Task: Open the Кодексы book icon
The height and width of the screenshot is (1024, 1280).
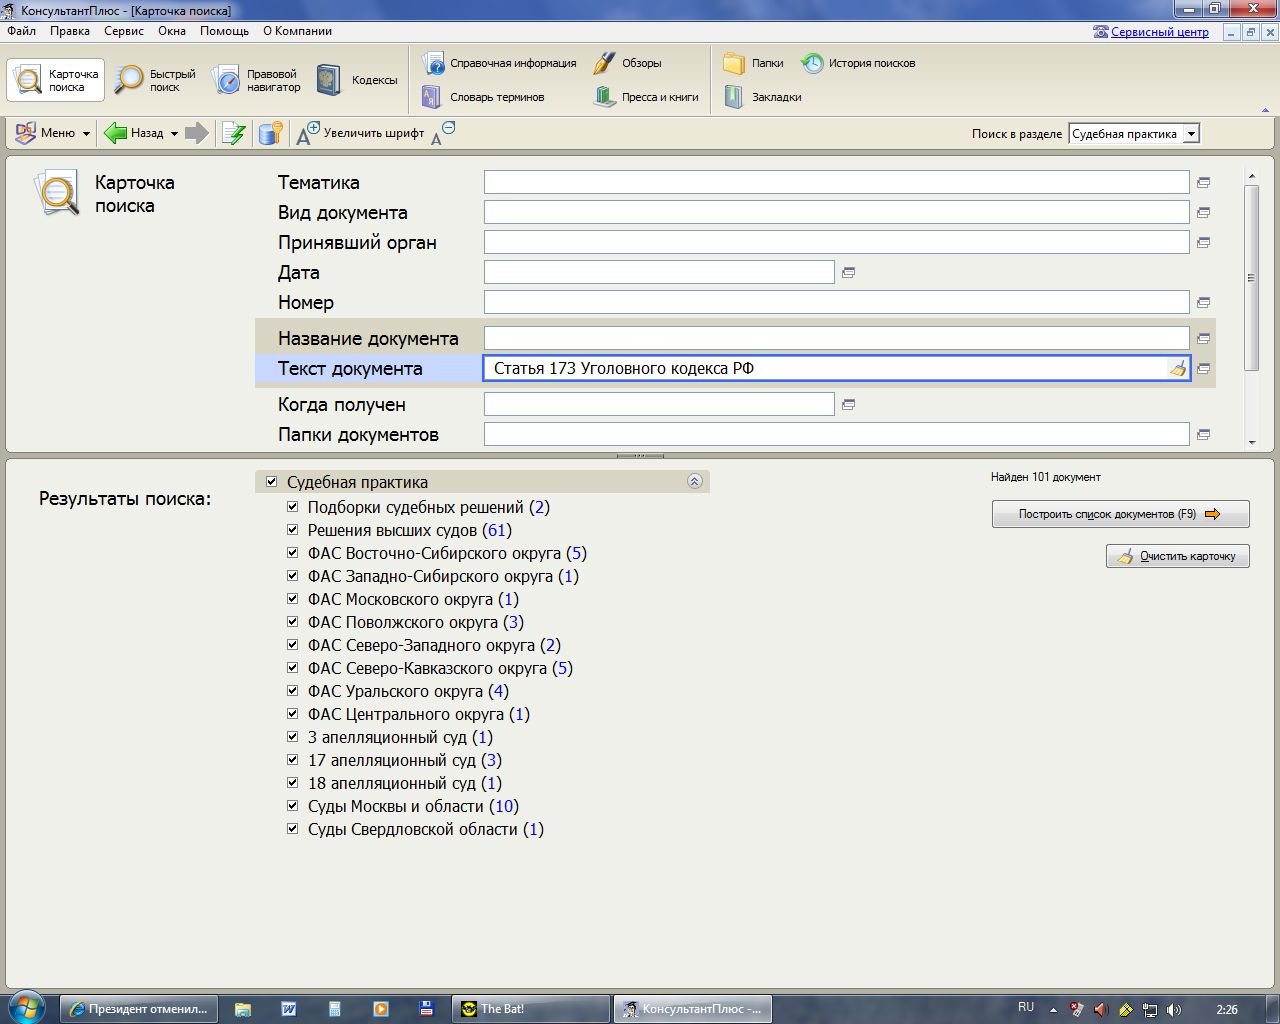Action: tap(328, 80)
